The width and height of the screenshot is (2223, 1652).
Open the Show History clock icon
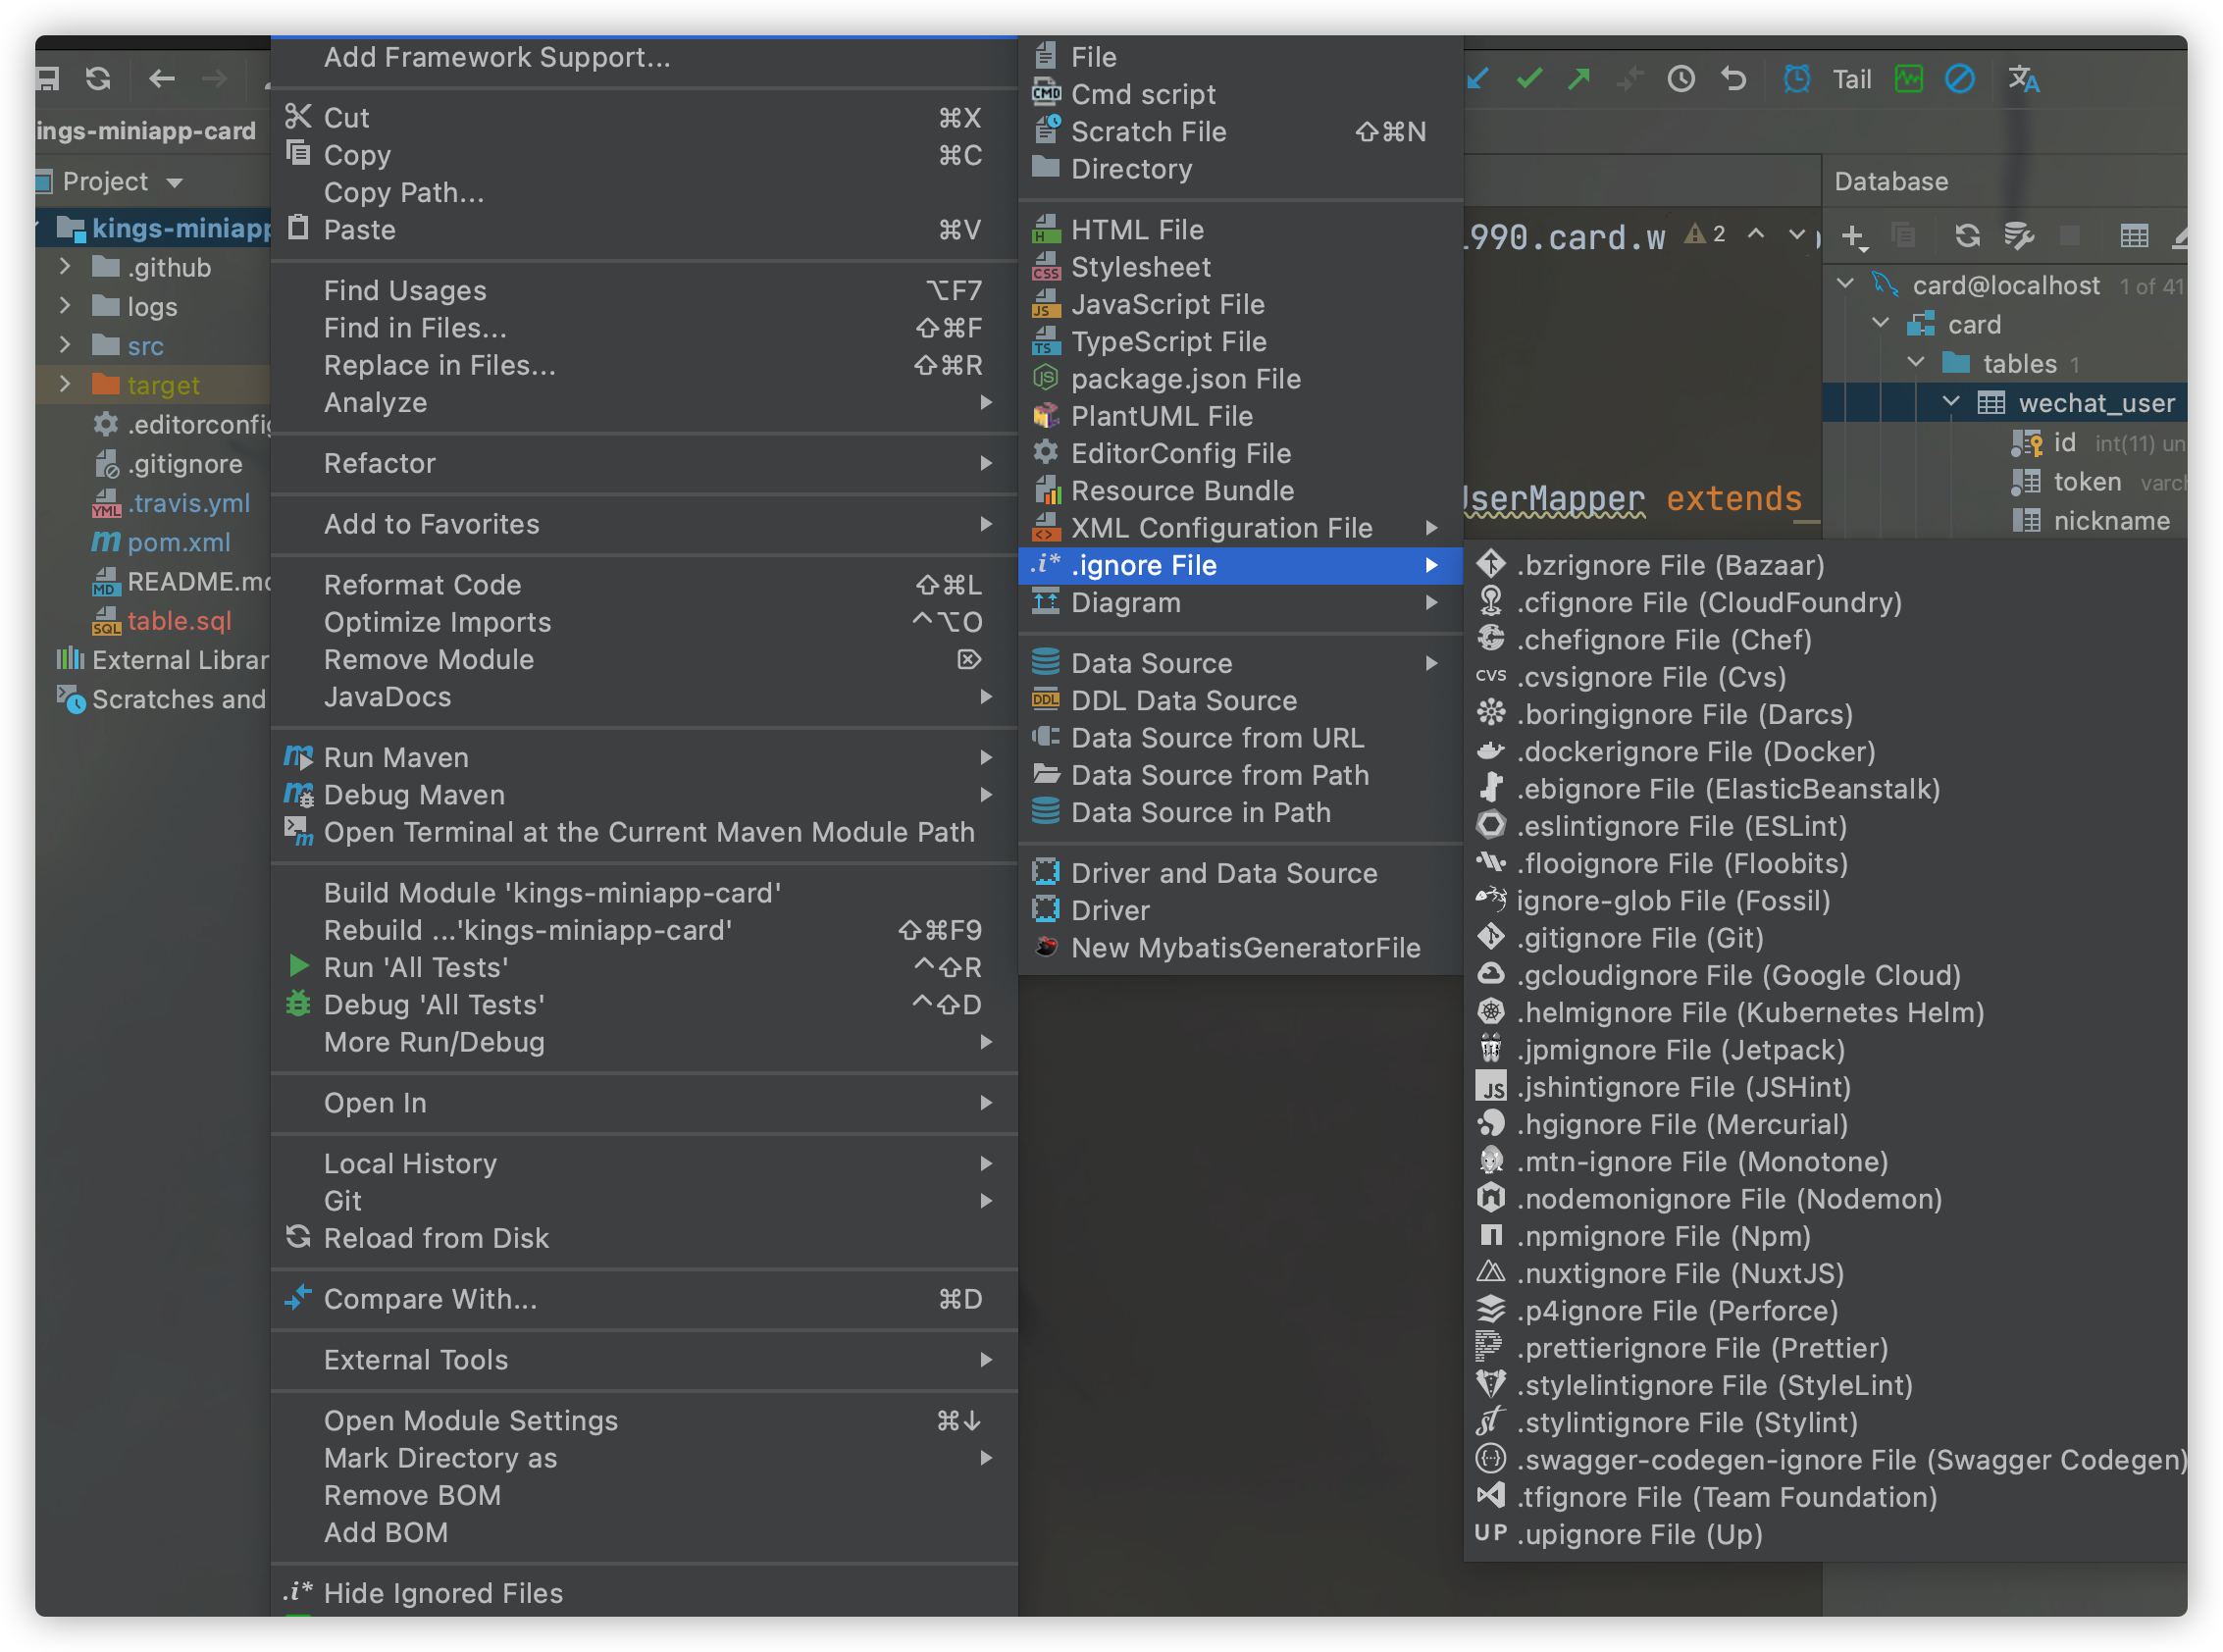tap(1681, 78)
